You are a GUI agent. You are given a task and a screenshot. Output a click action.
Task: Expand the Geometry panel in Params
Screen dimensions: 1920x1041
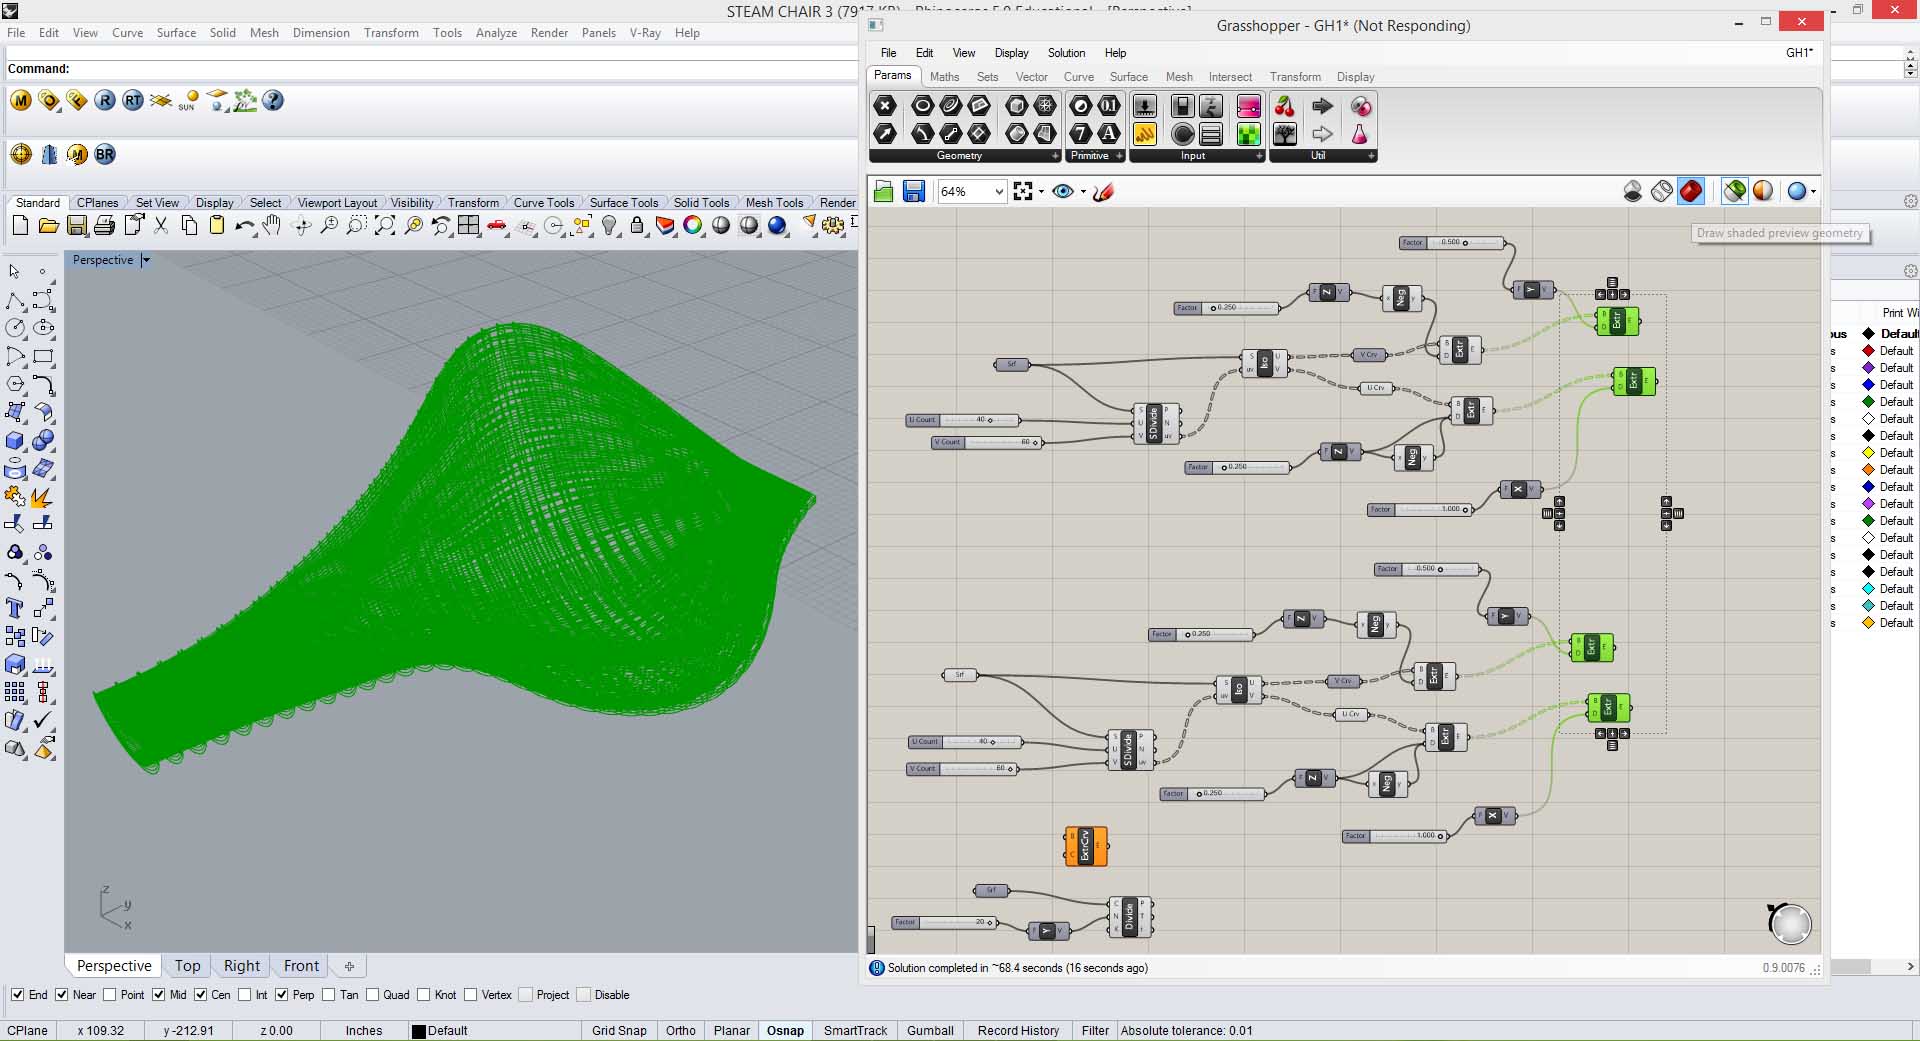pyautogui.click(x=1054, y=156)
